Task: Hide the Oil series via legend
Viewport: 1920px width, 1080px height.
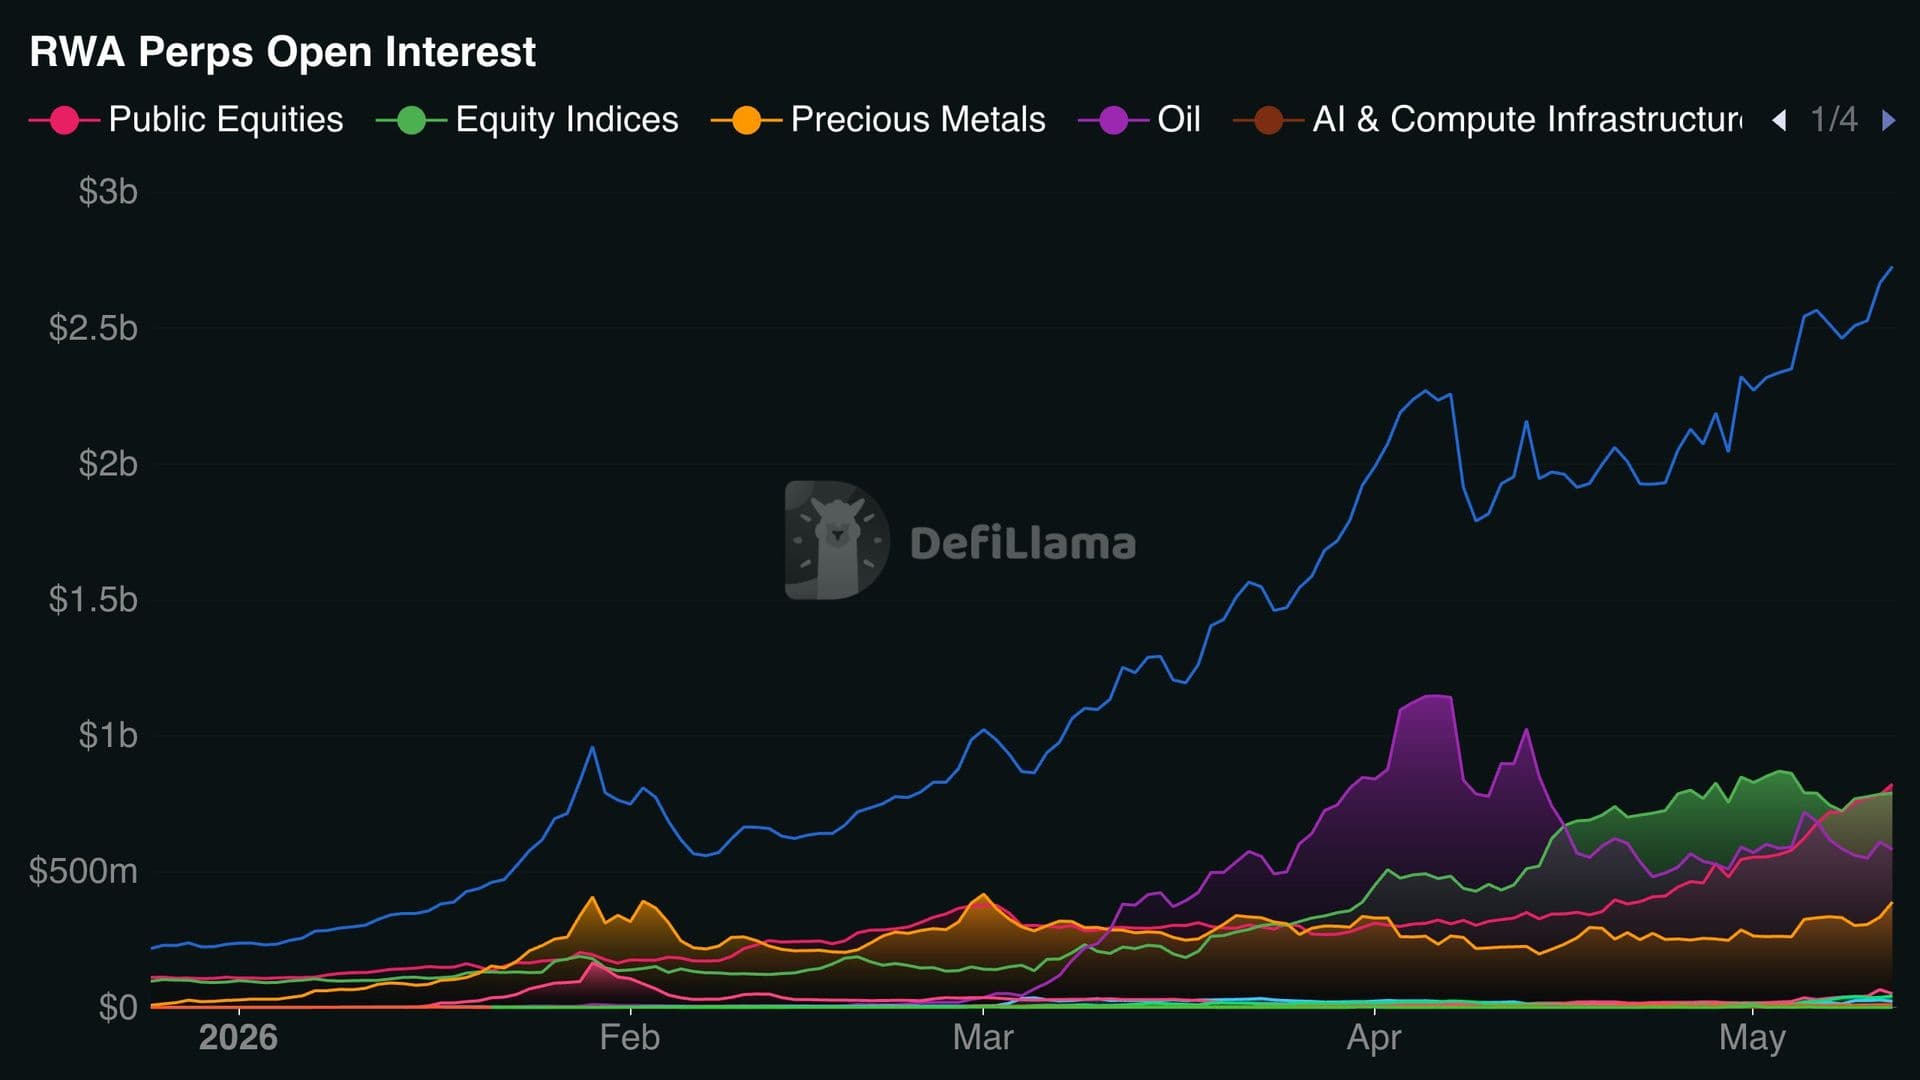Action: [x=1139, y=120]
